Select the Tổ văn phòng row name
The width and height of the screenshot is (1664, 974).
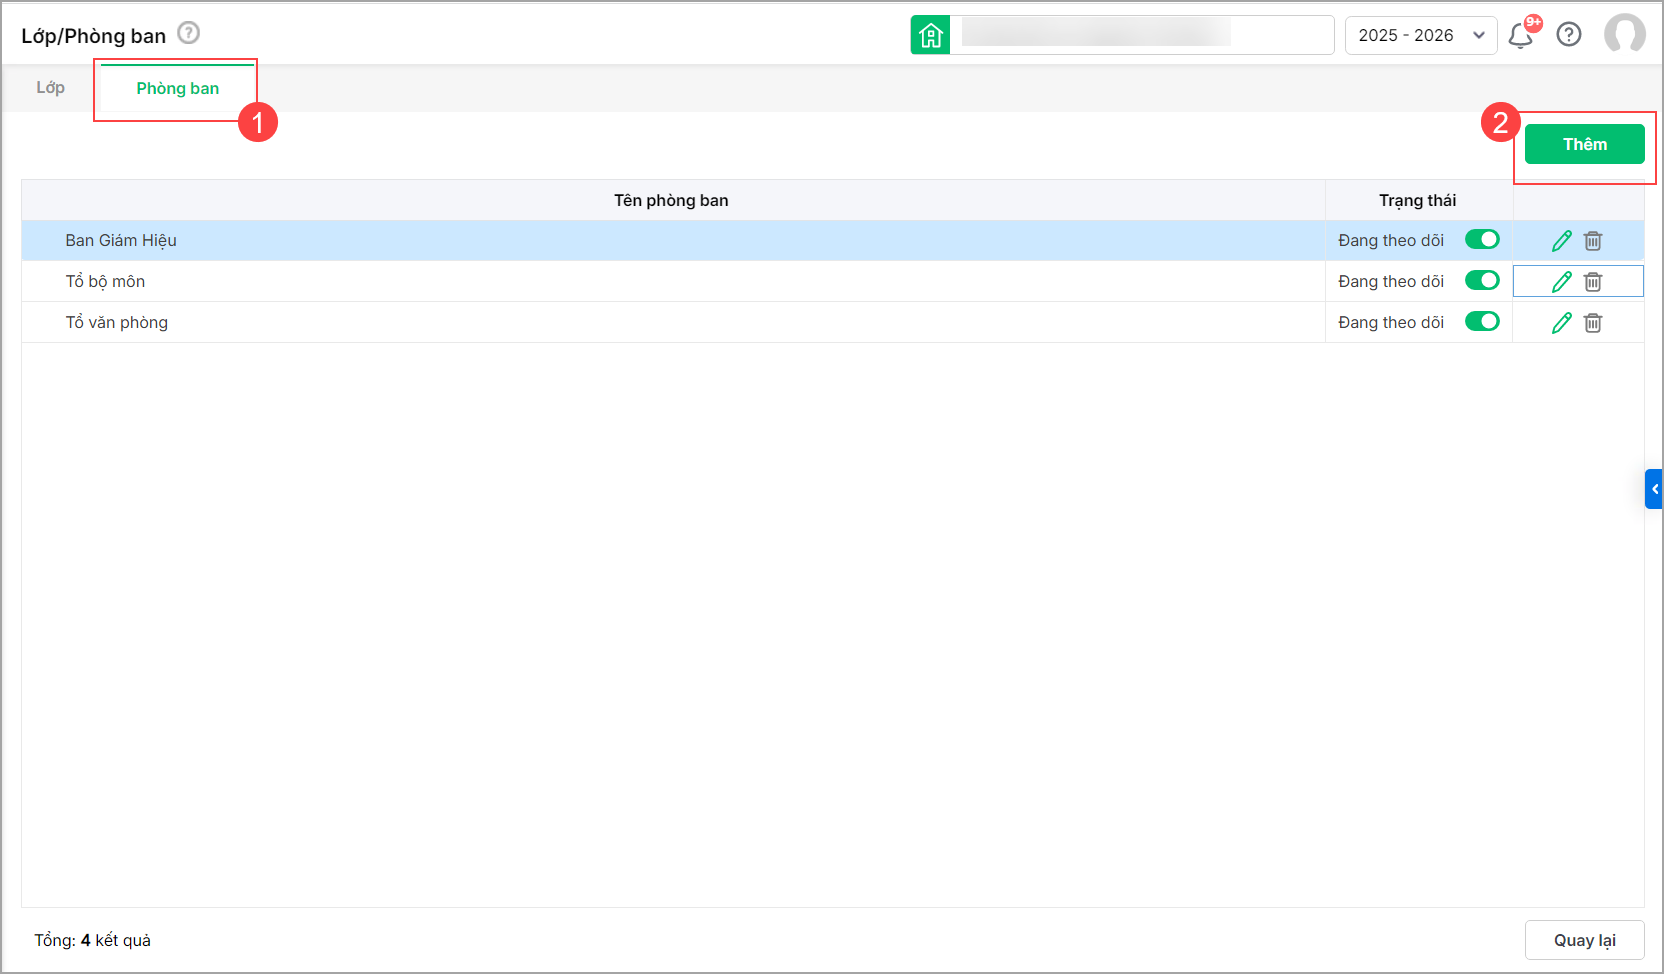tap(117, 322)
